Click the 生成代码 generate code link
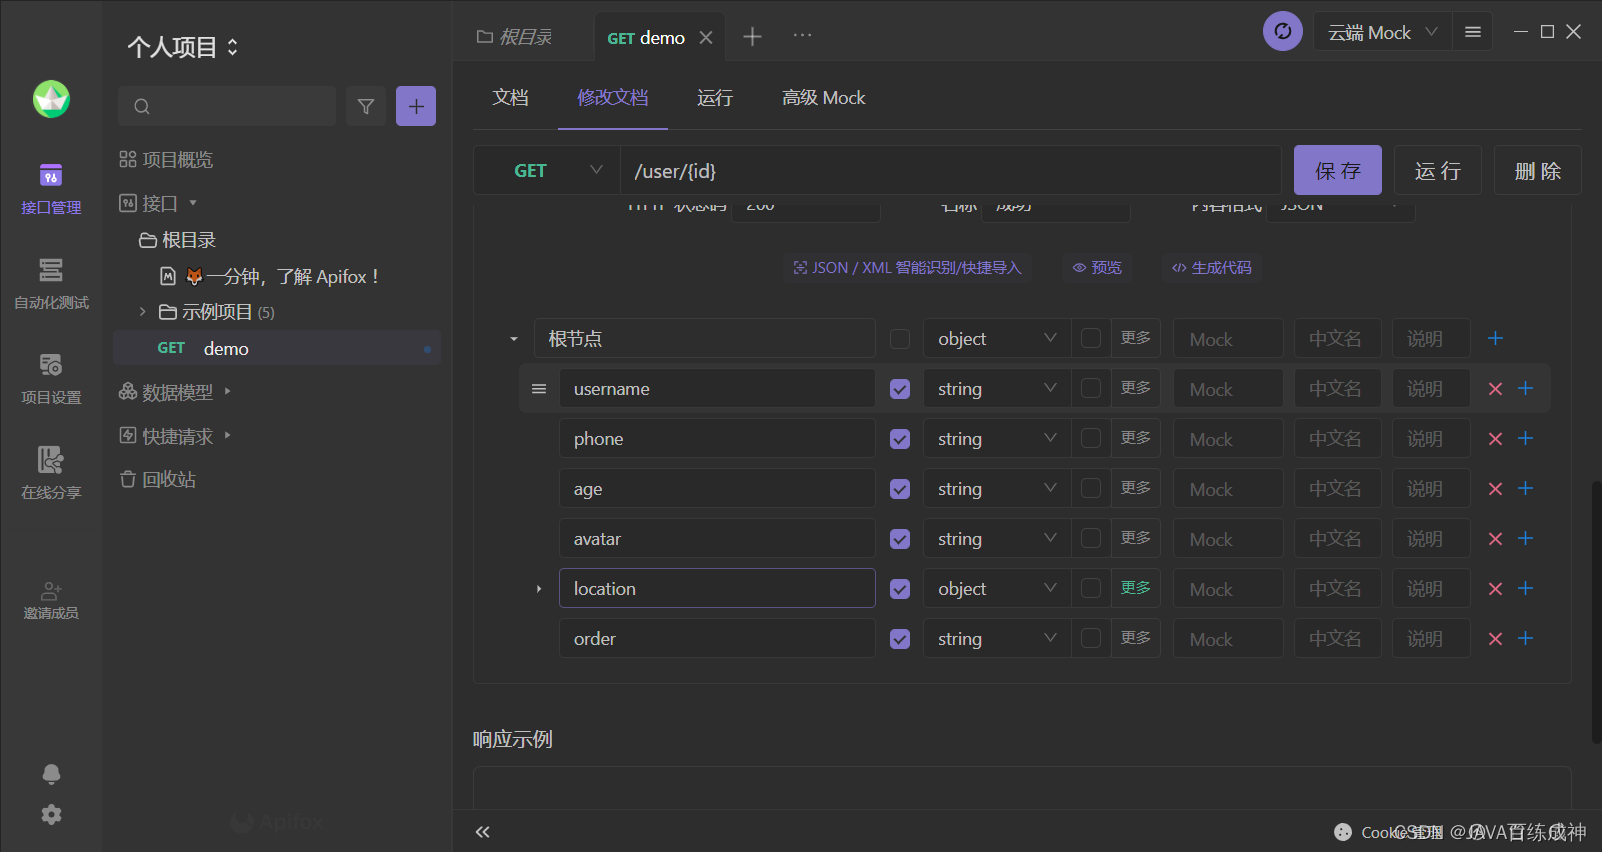Viewport: 1602px width, 852px height. [x=1212, y=268]
